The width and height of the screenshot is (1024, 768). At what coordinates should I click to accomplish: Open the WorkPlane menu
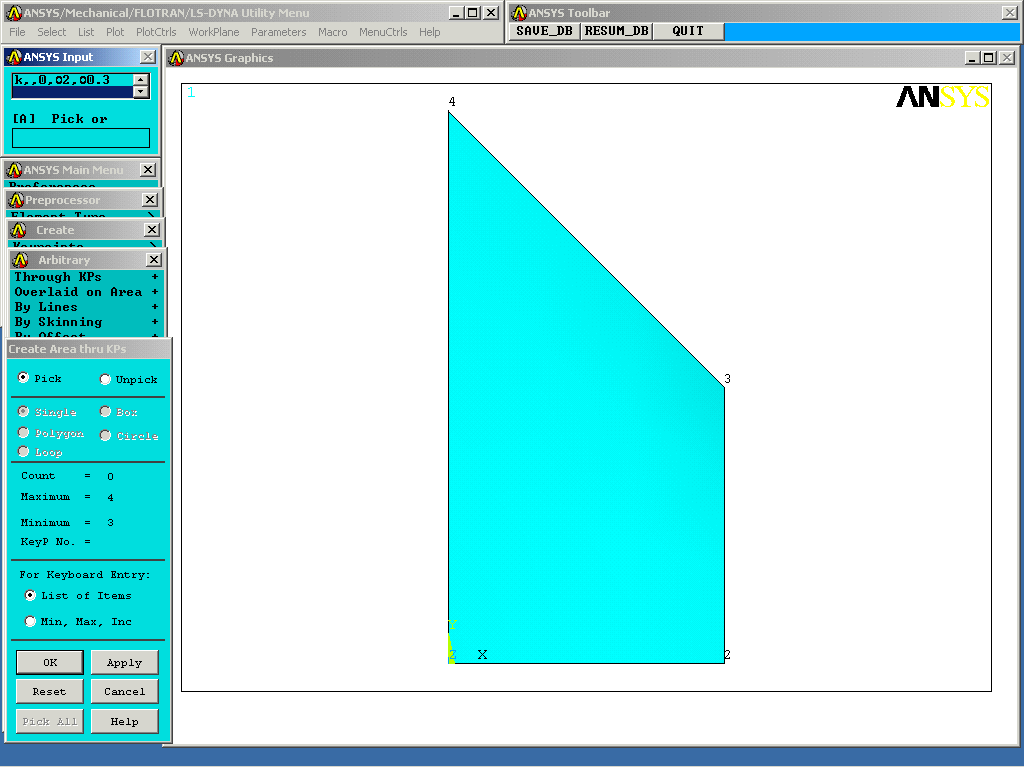coord(214,32)
